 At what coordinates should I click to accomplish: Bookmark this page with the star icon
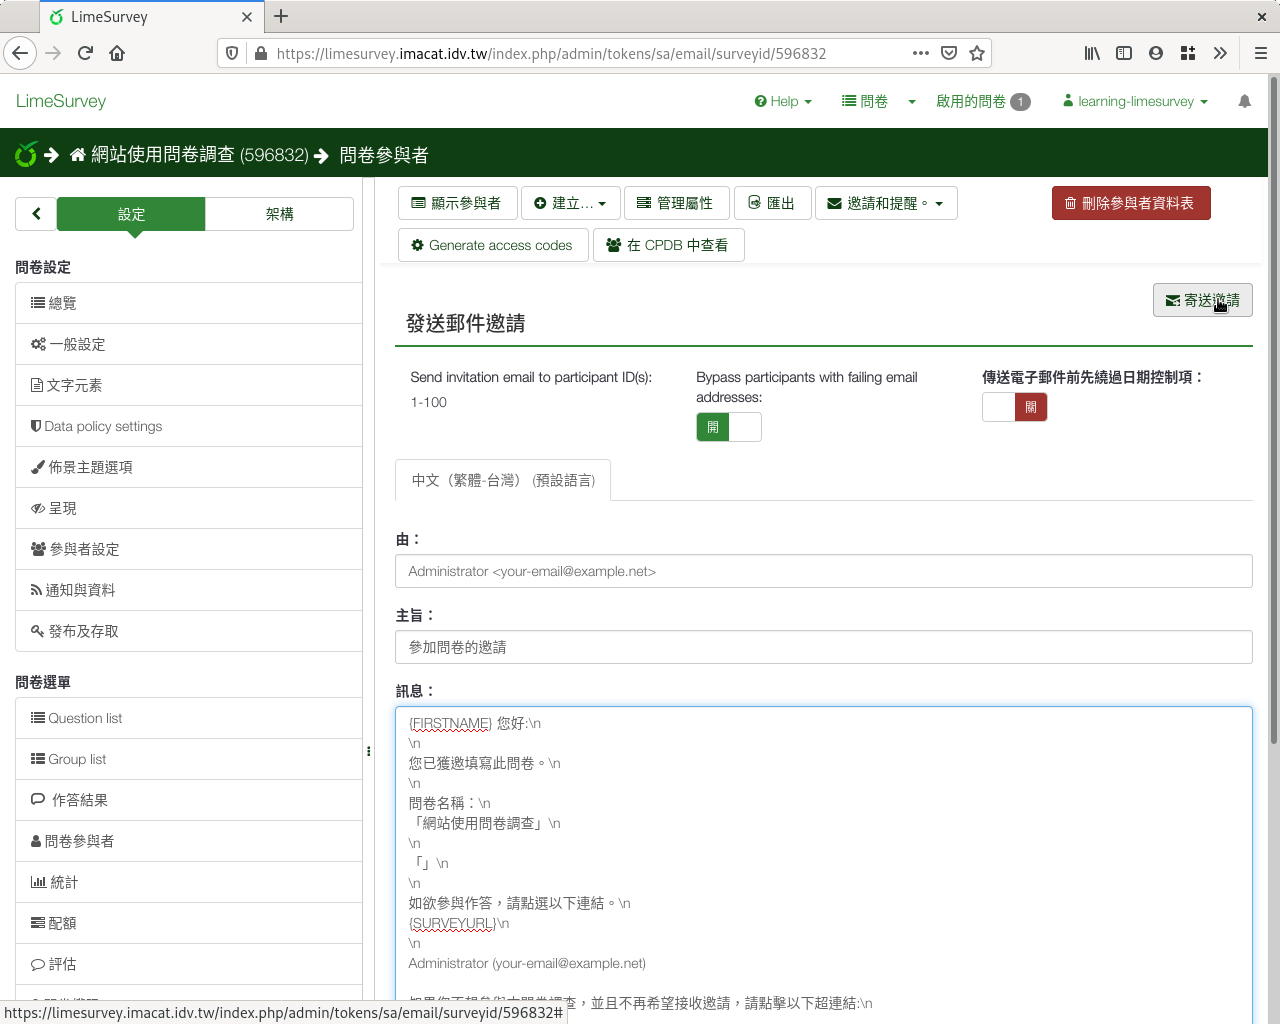point(977,53)
